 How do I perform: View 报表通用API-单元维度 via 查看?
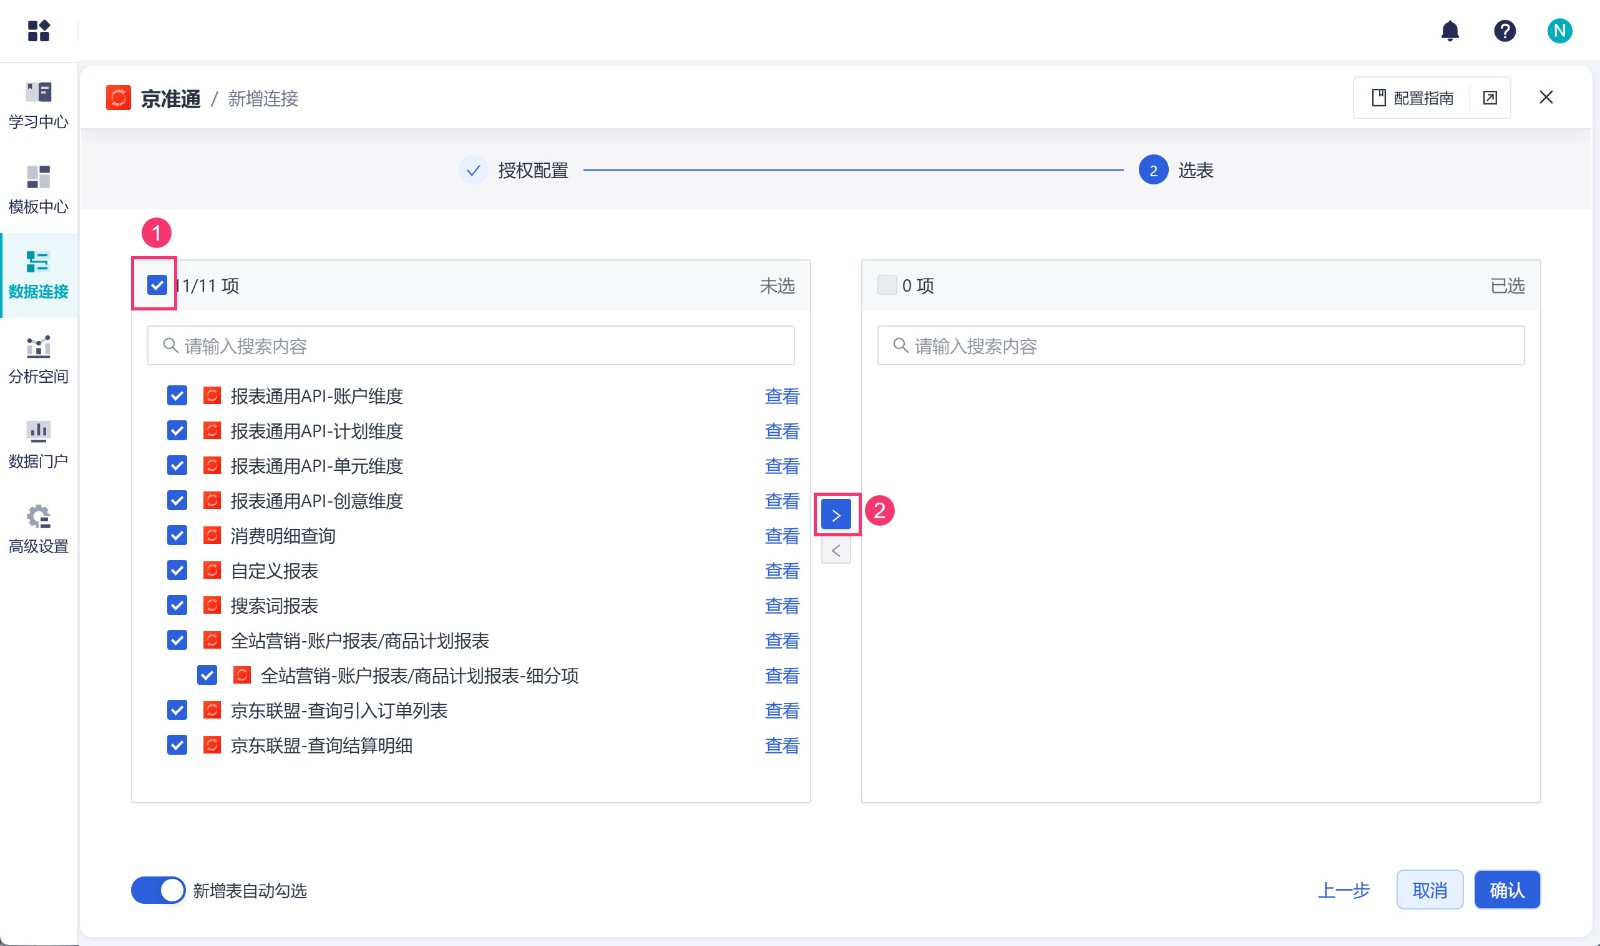[782, 466]
